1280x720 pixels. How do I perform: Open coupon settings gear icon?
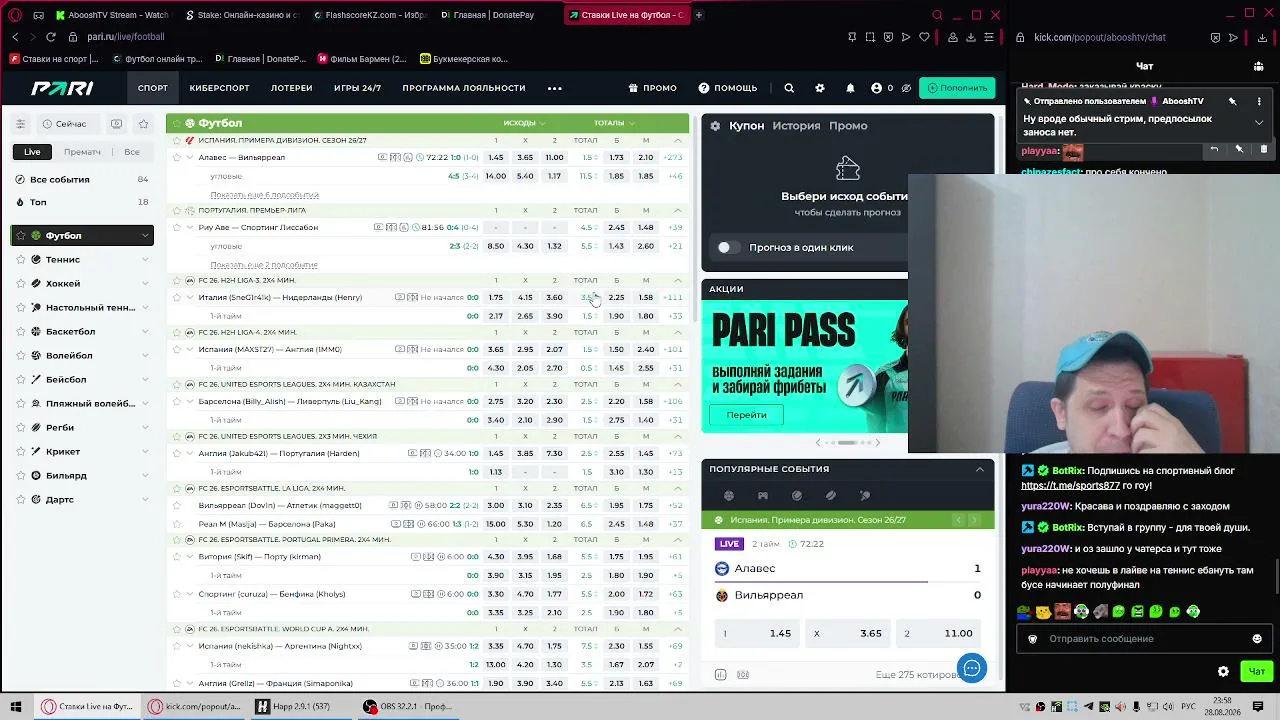point(715,126)
